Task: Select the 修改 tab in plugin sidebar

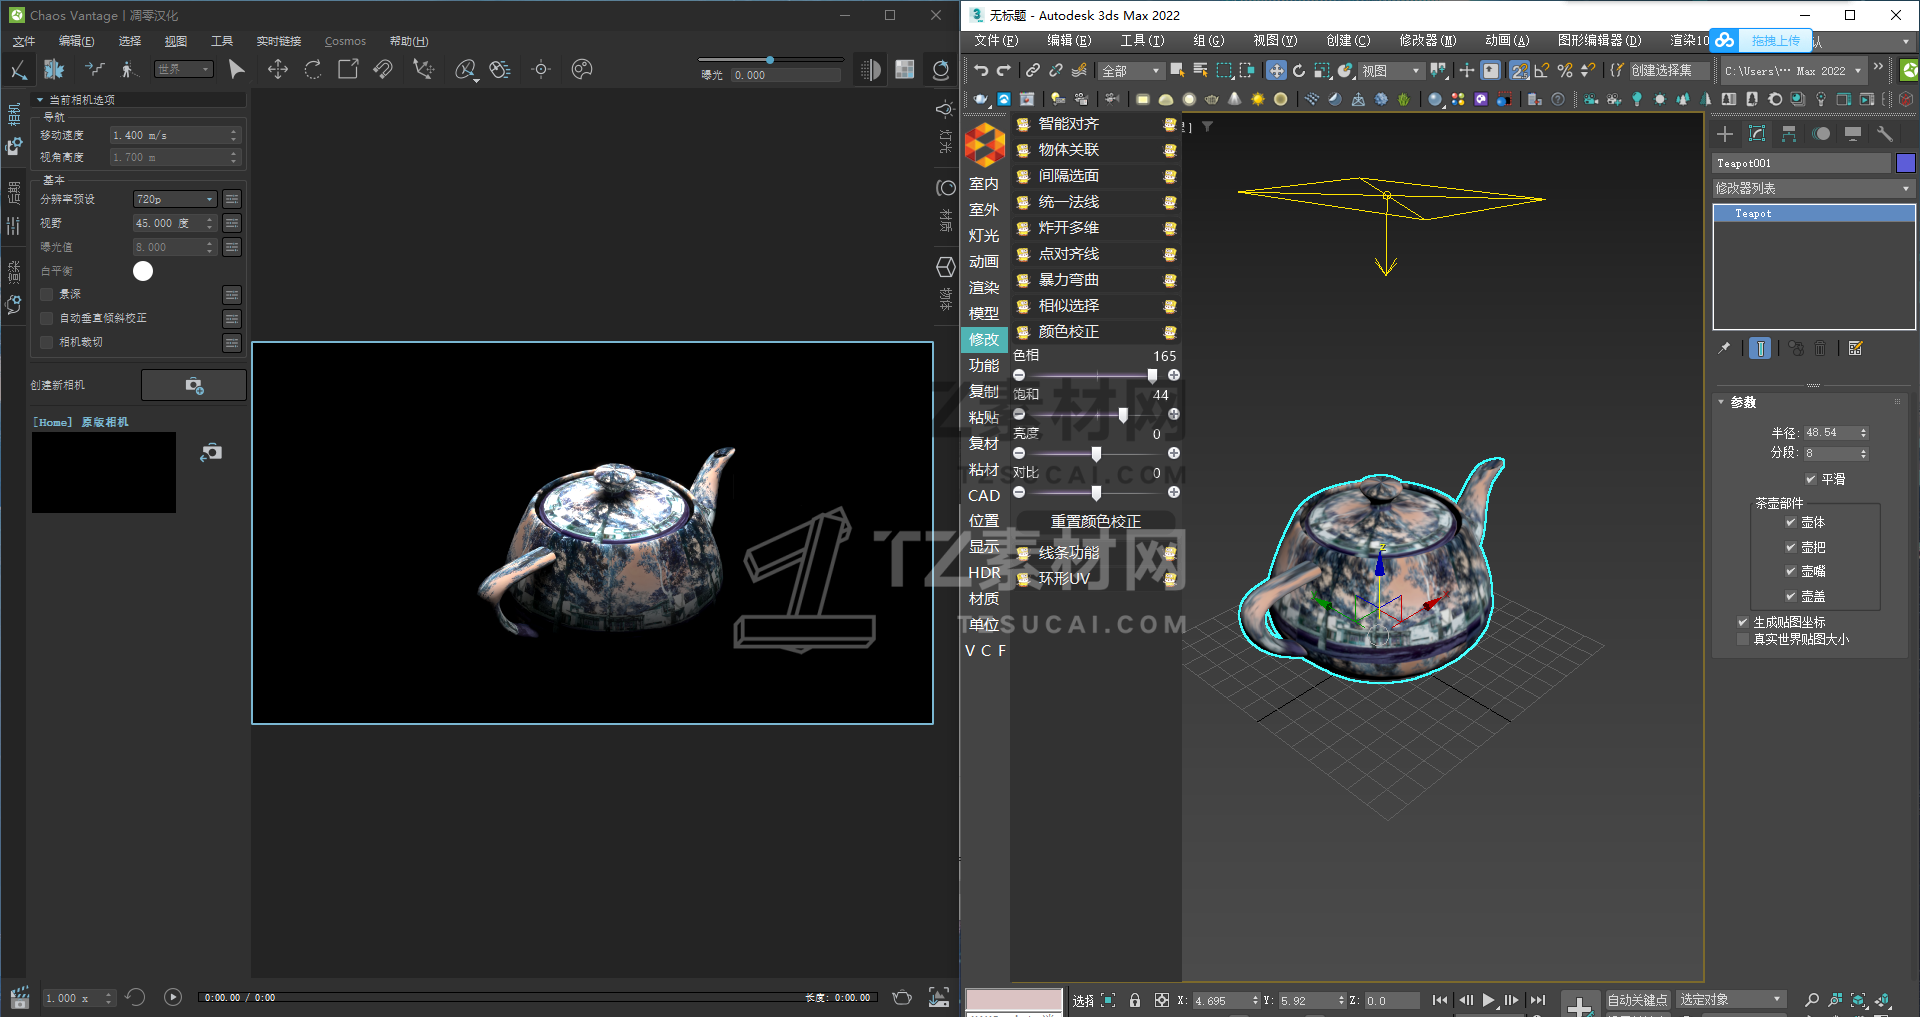Action: [x=984, y=339]
